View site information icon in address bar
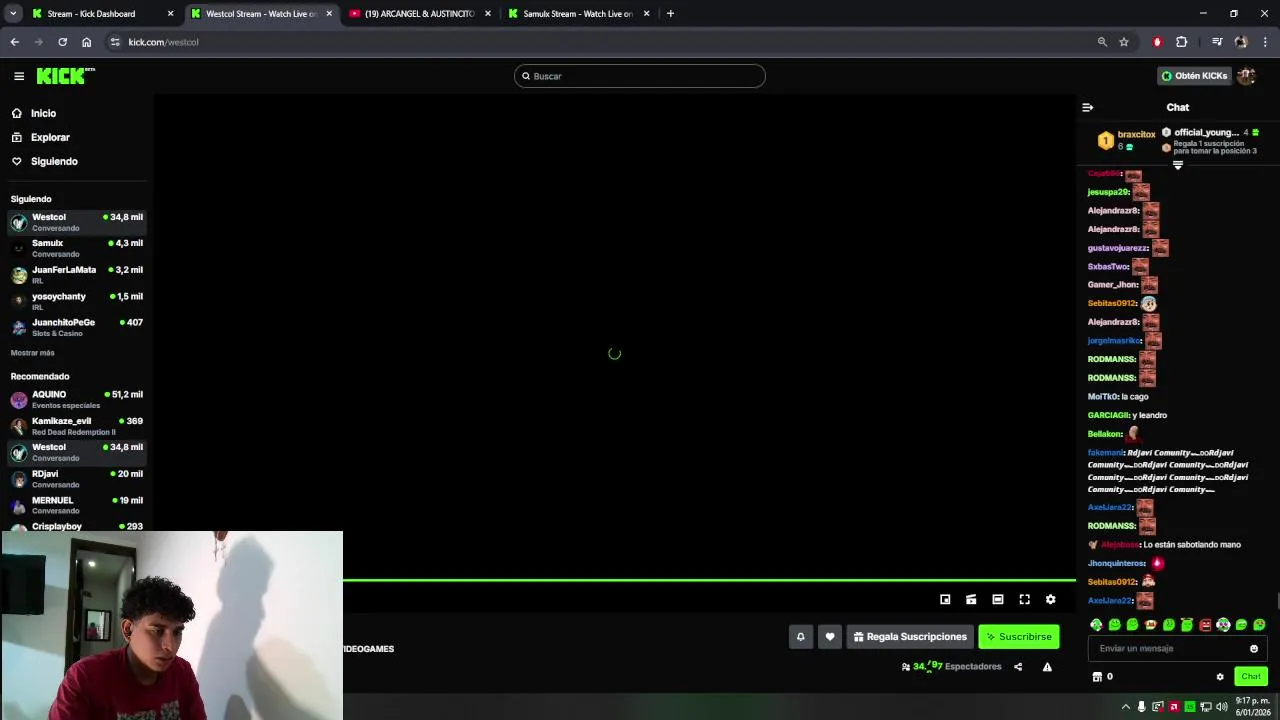 (x=115, y=42)
